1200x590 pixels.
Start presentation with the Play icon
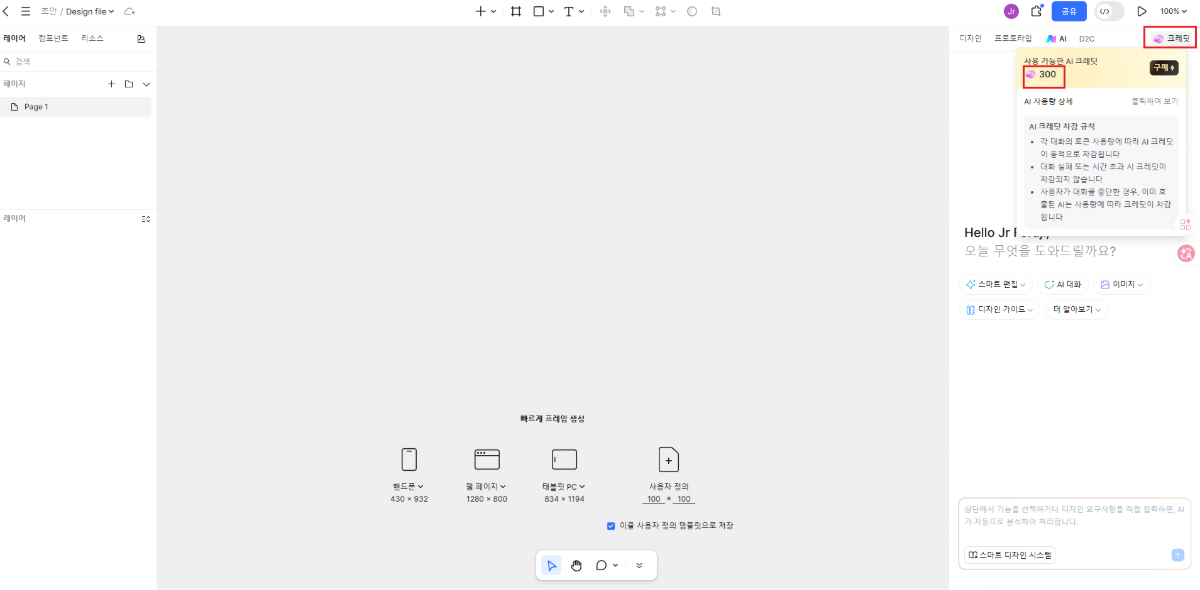1143,11
